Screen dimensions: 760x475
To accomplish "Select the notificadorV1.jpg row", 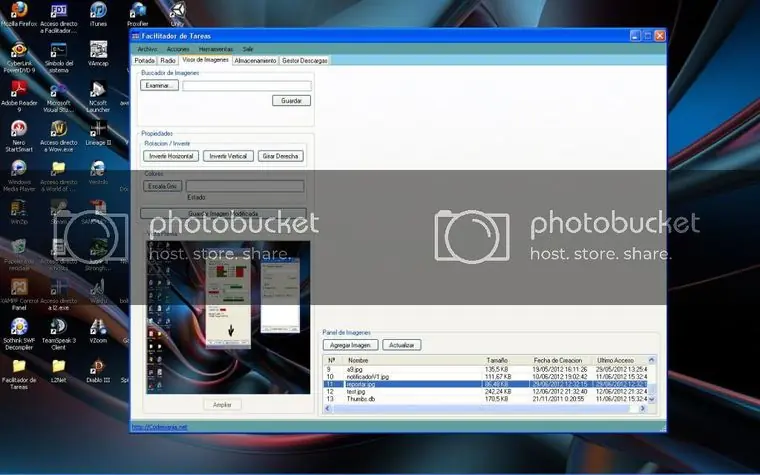I will (x=488, y=377).
